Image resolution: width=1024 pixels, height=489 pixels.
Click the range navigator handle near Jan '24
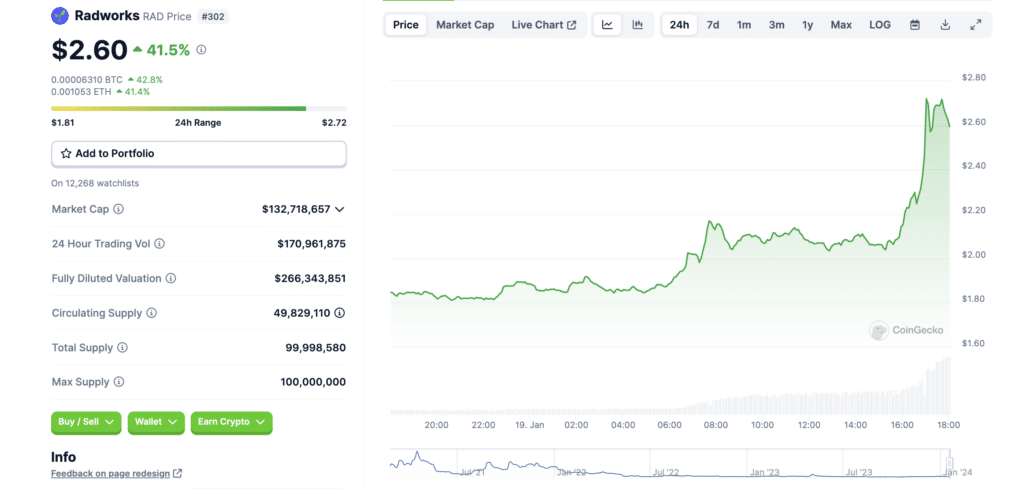point(950,463)
